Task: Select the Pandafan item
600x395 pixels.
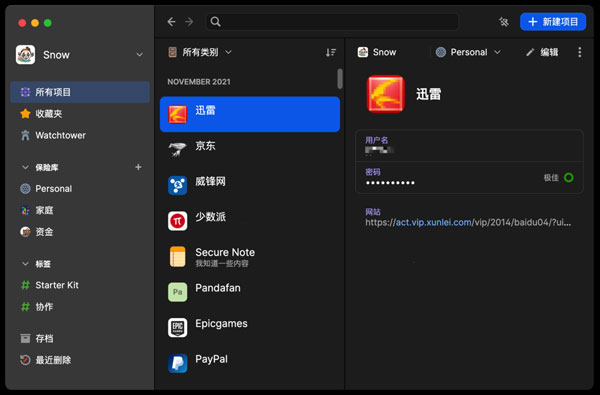Action: coord(250,292)
